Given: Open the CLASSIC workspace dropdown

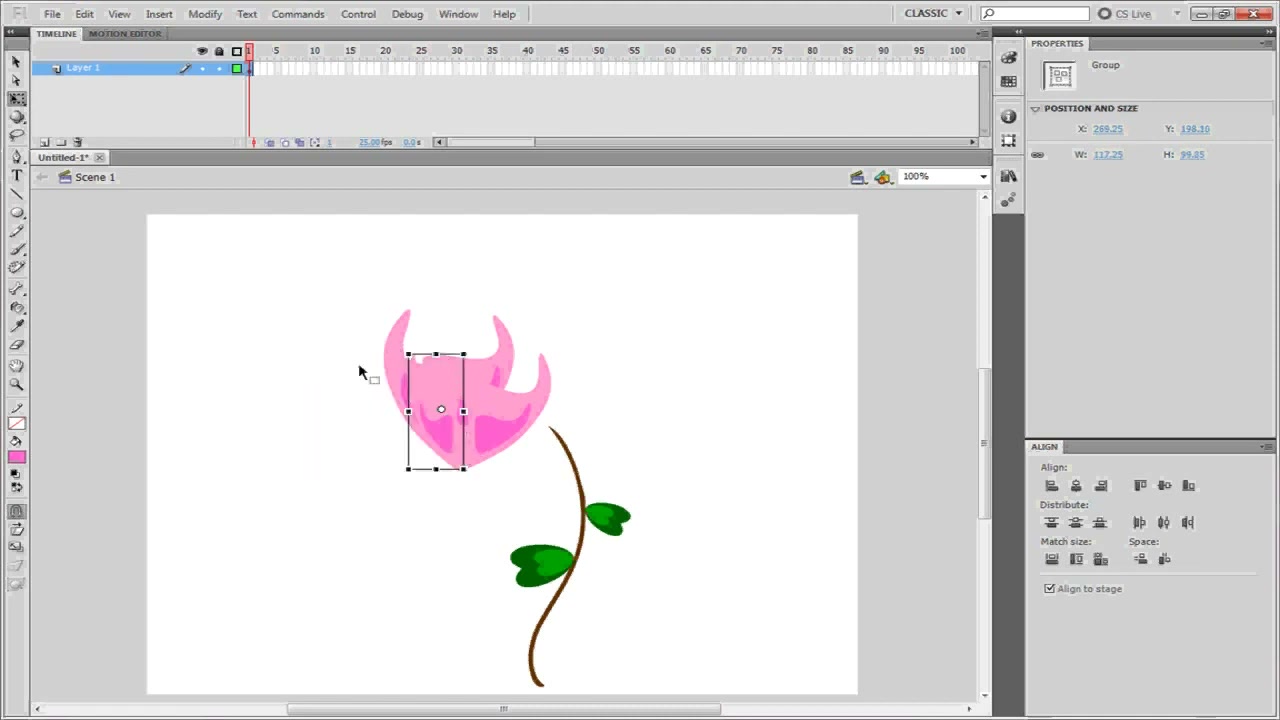Looking at the screenshot, I should [933, 13].
